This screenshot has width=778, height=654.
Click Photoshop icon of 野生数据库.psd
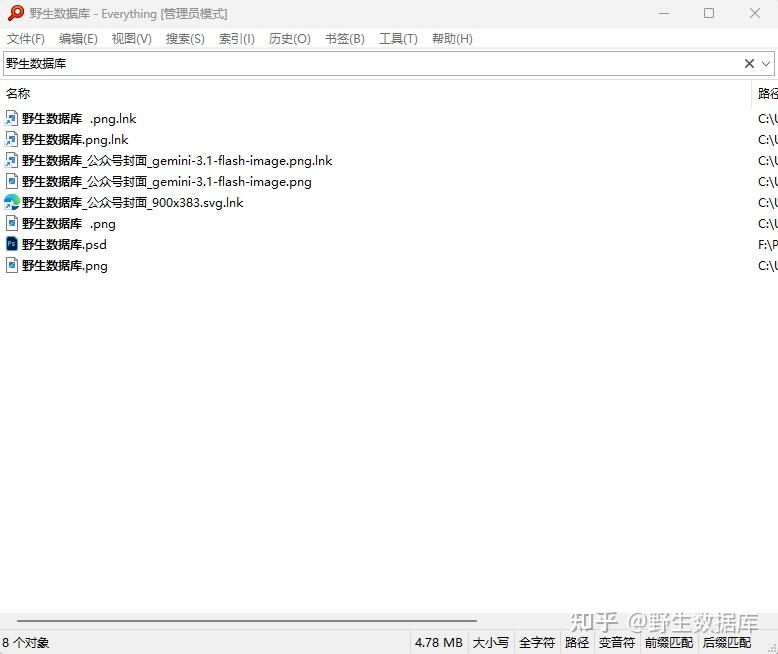point(11,244)
